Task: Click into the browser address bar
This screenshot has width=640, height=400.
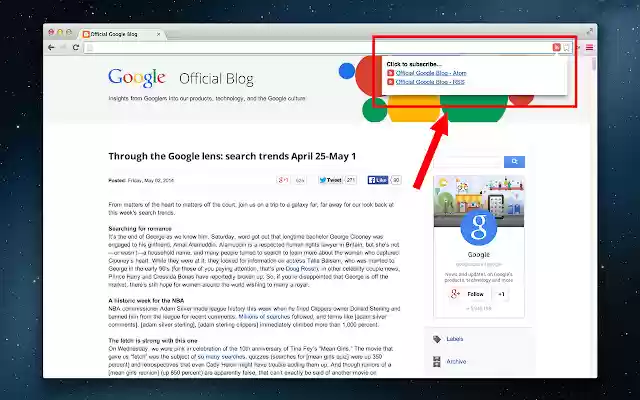Action: [318, 47]
